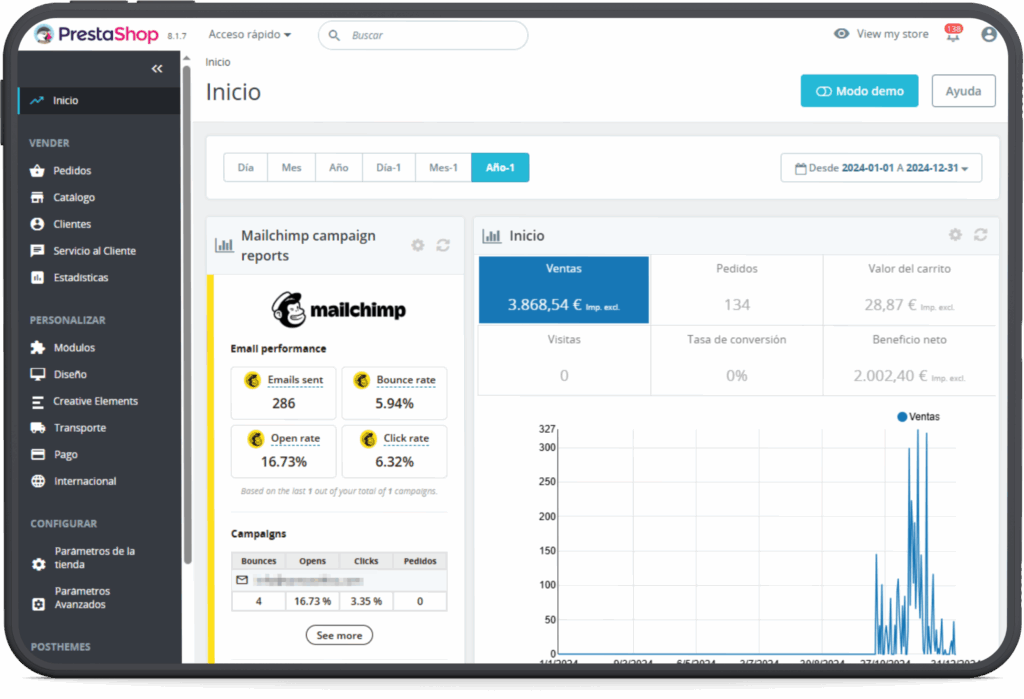This screenshot has height=699, width=1024.
Task: Open the Acceso rápido dropdown
Action: point(250,35)
